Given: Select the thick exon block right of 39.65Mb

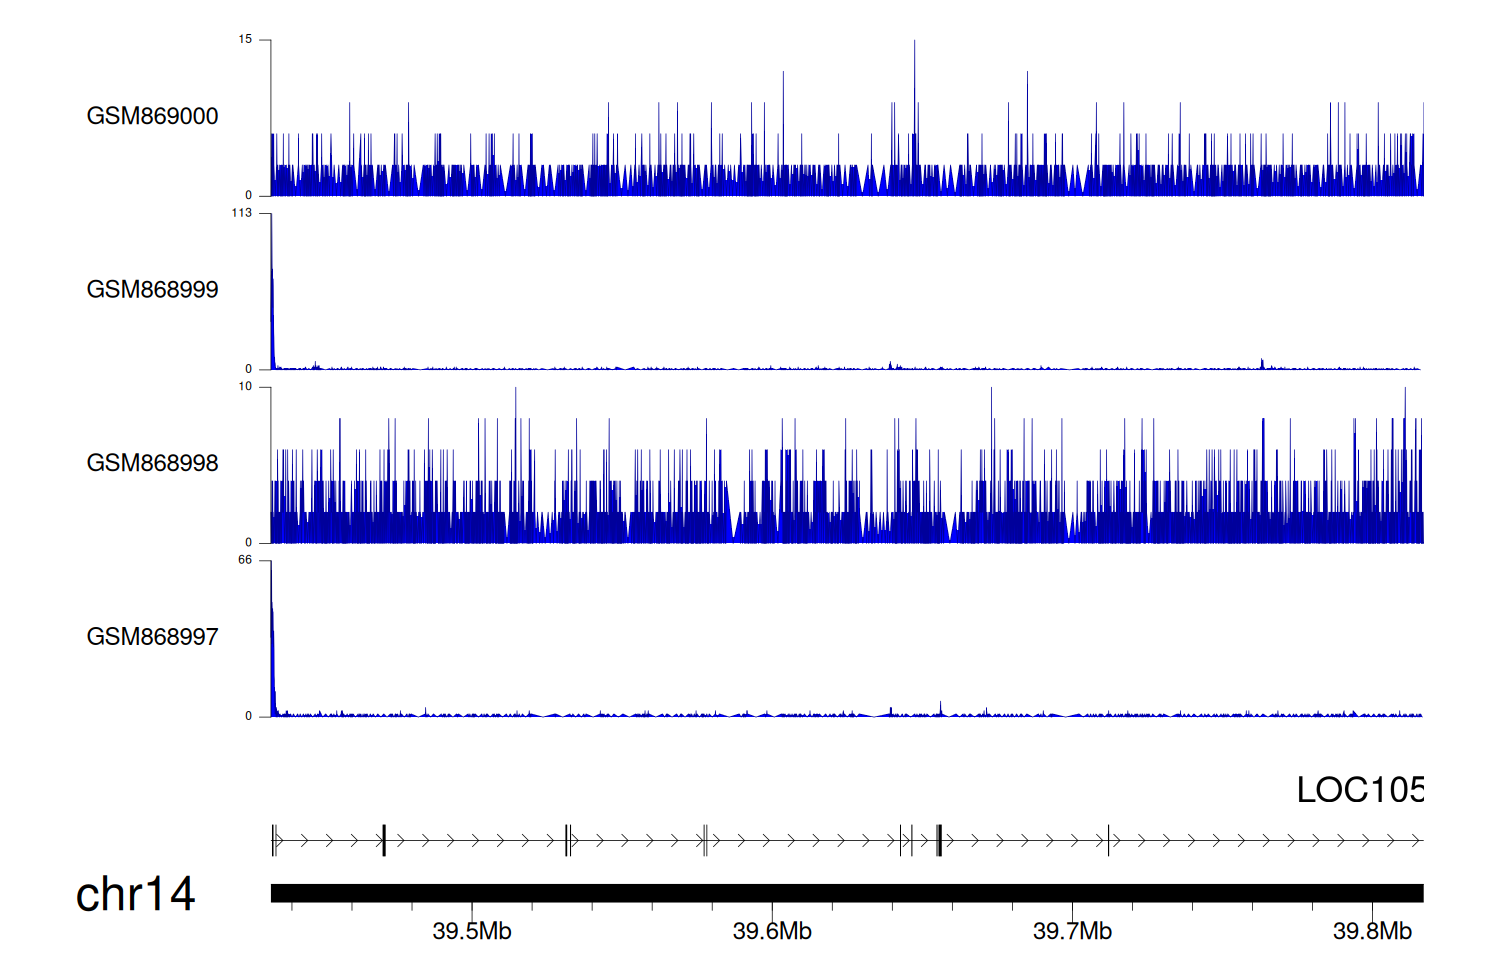Looking at the screenshot, I should pos(939,841).
